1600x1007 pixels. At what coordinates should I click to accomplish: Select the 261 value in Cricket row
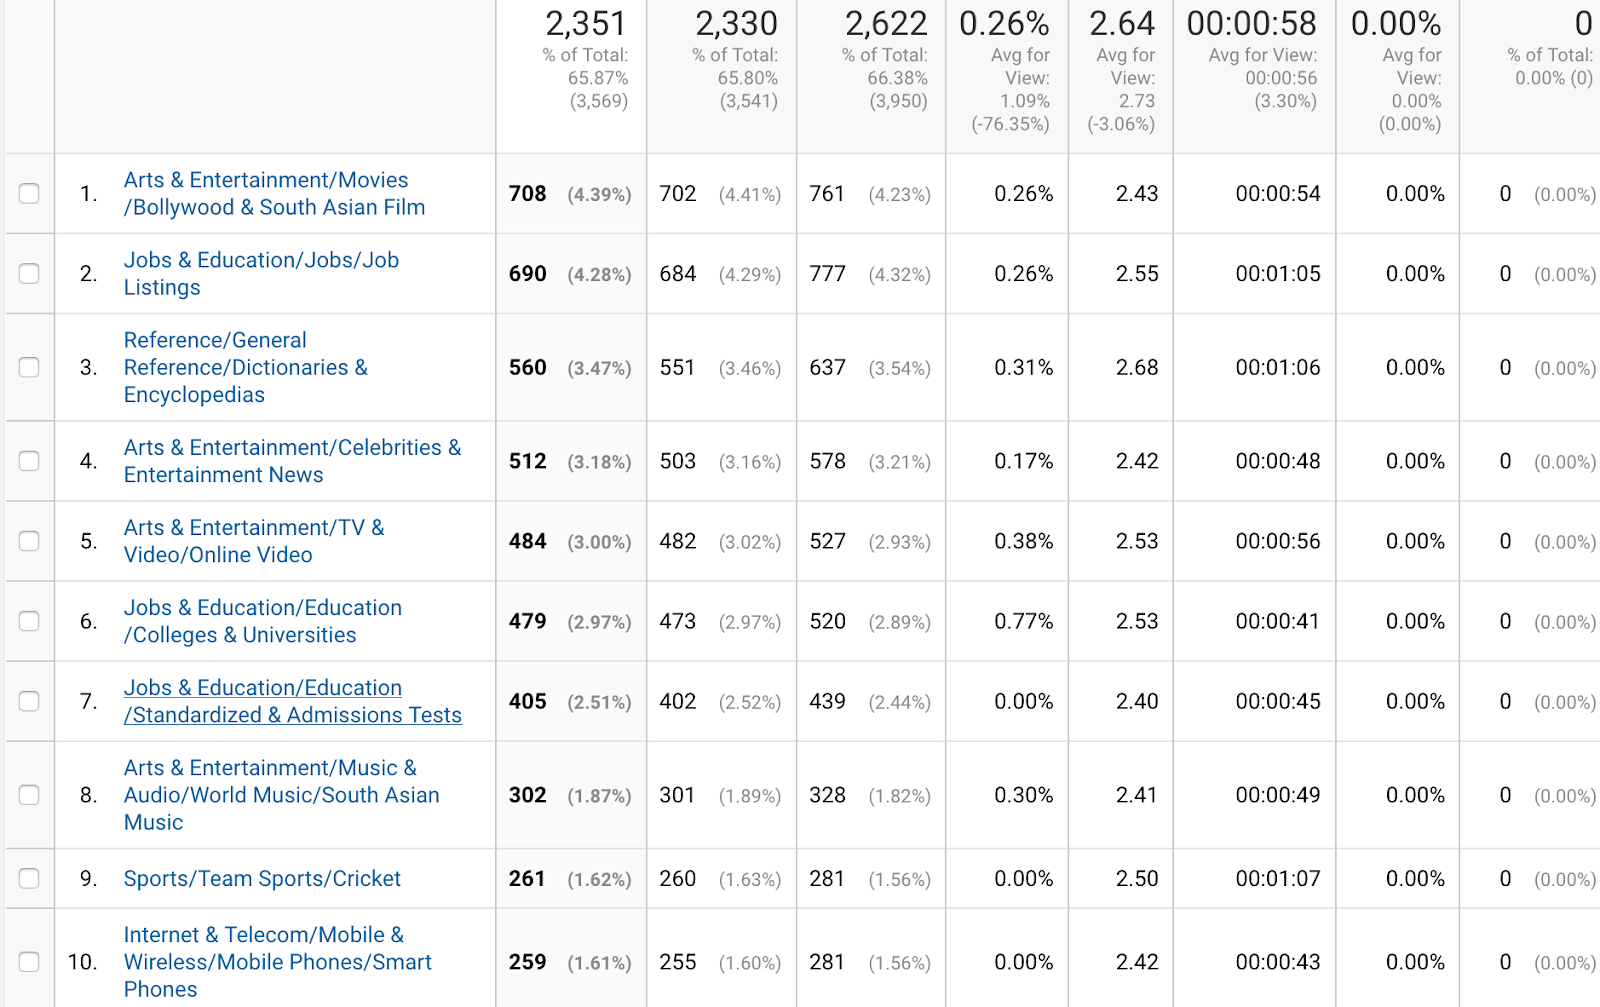click(x=528, y=878)
